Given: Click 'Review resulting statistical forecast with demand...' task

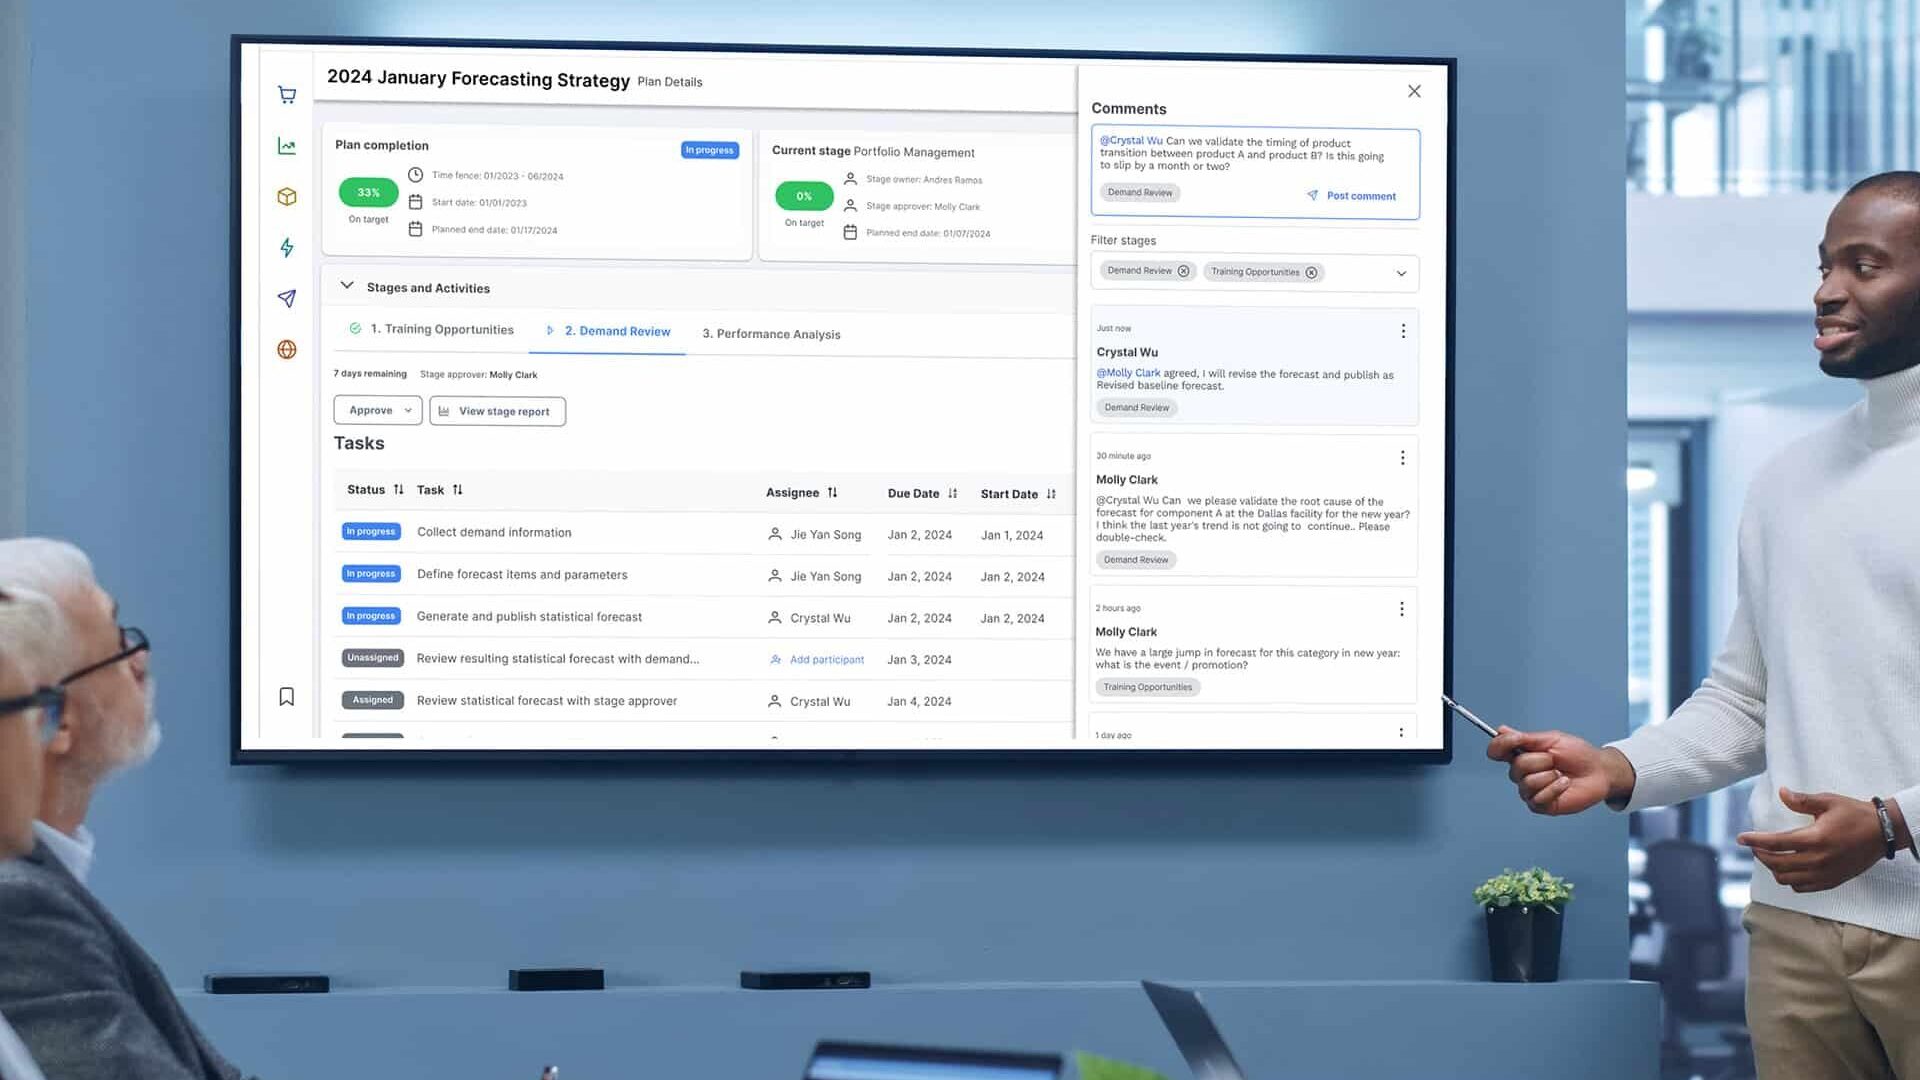Looking at the screenshot, I should pyautogui.click(x=558, y=658).
